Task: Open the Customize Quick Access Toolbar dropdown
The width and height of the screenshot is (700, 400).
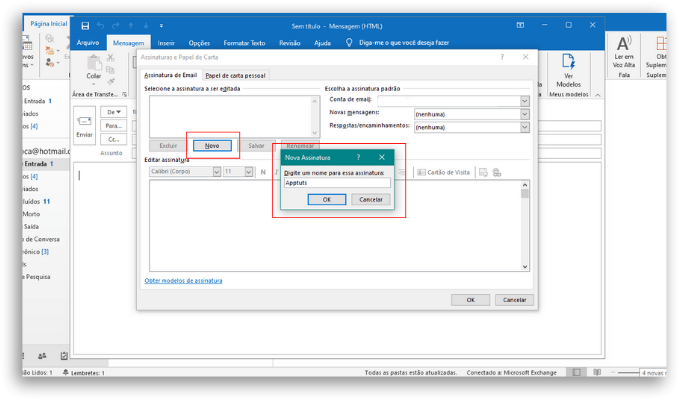Action: pos(161,26)
